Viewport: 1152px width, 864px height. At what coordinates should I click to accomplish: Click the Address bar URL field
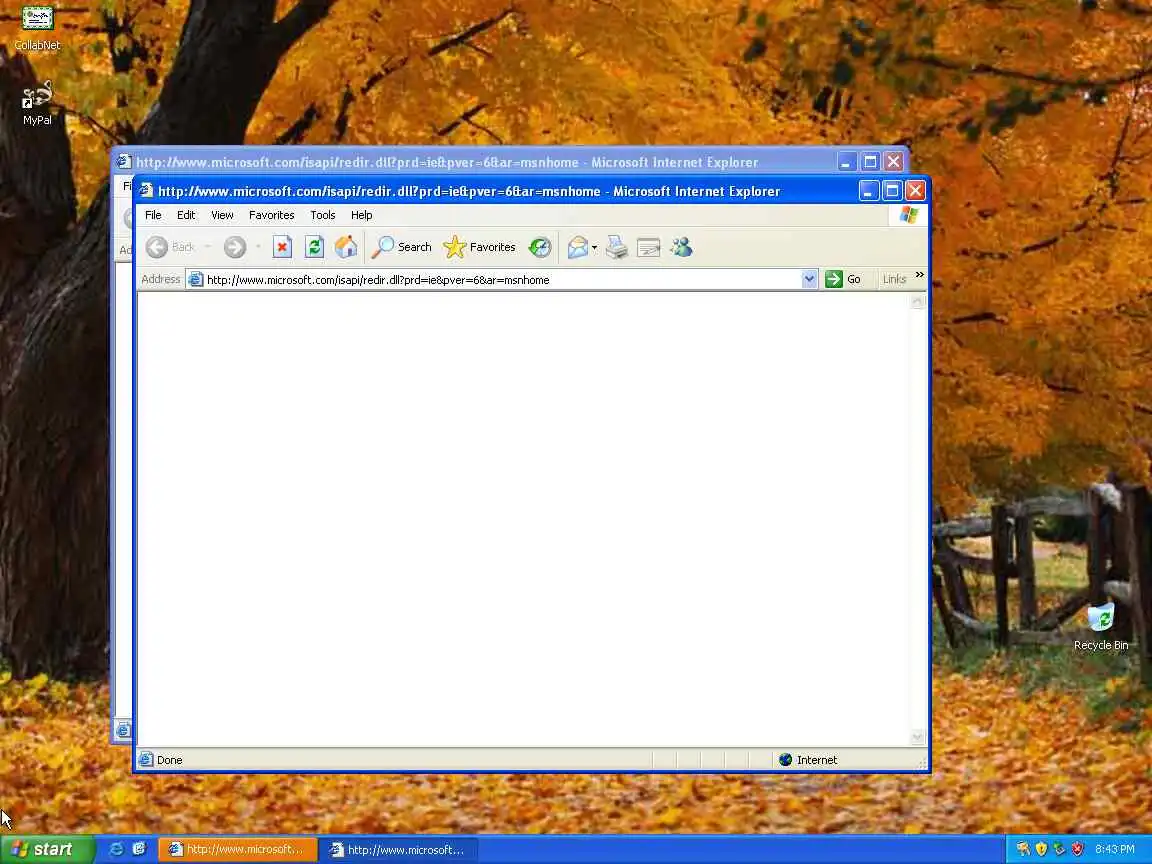(x=502, y=279)
